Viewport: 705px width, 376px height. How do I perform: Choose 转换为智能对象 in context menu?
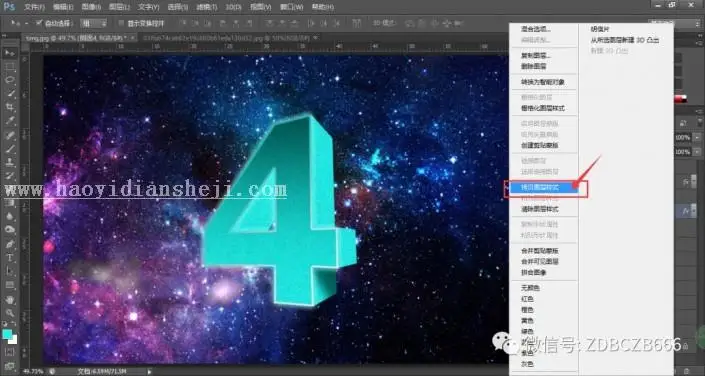(544, 82)
